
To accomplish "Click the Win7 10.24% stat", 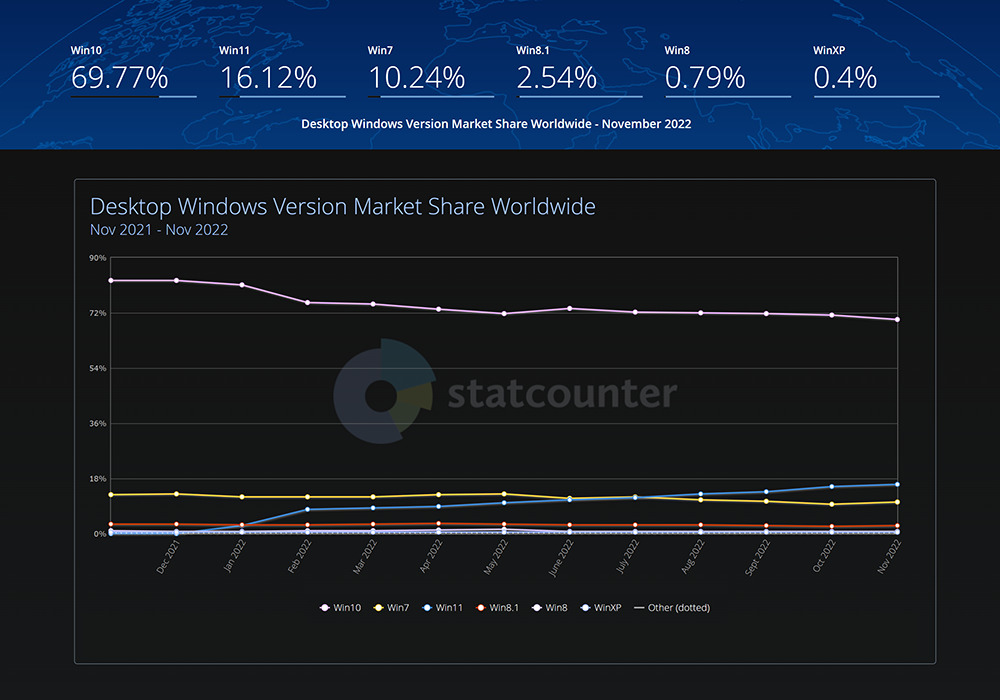I will tap(416, 77).
